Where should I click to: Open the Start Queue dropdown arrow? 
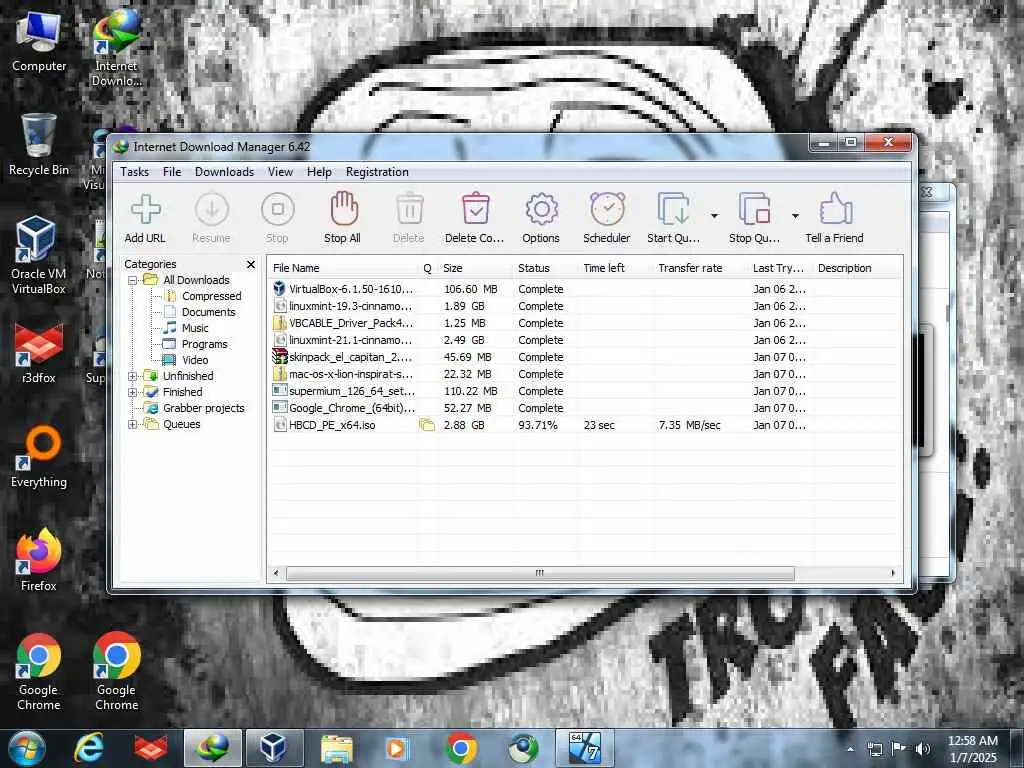click(x=714, y=216)
